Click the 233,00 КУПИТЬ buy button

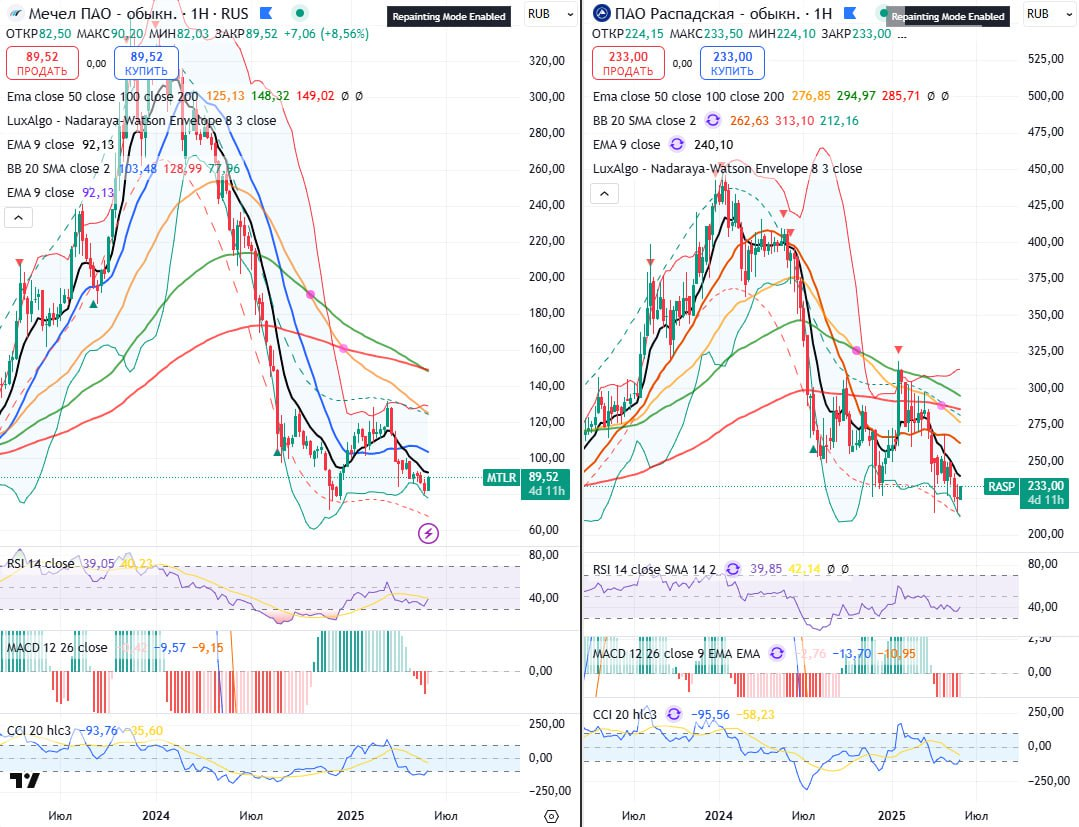(732, 63)
